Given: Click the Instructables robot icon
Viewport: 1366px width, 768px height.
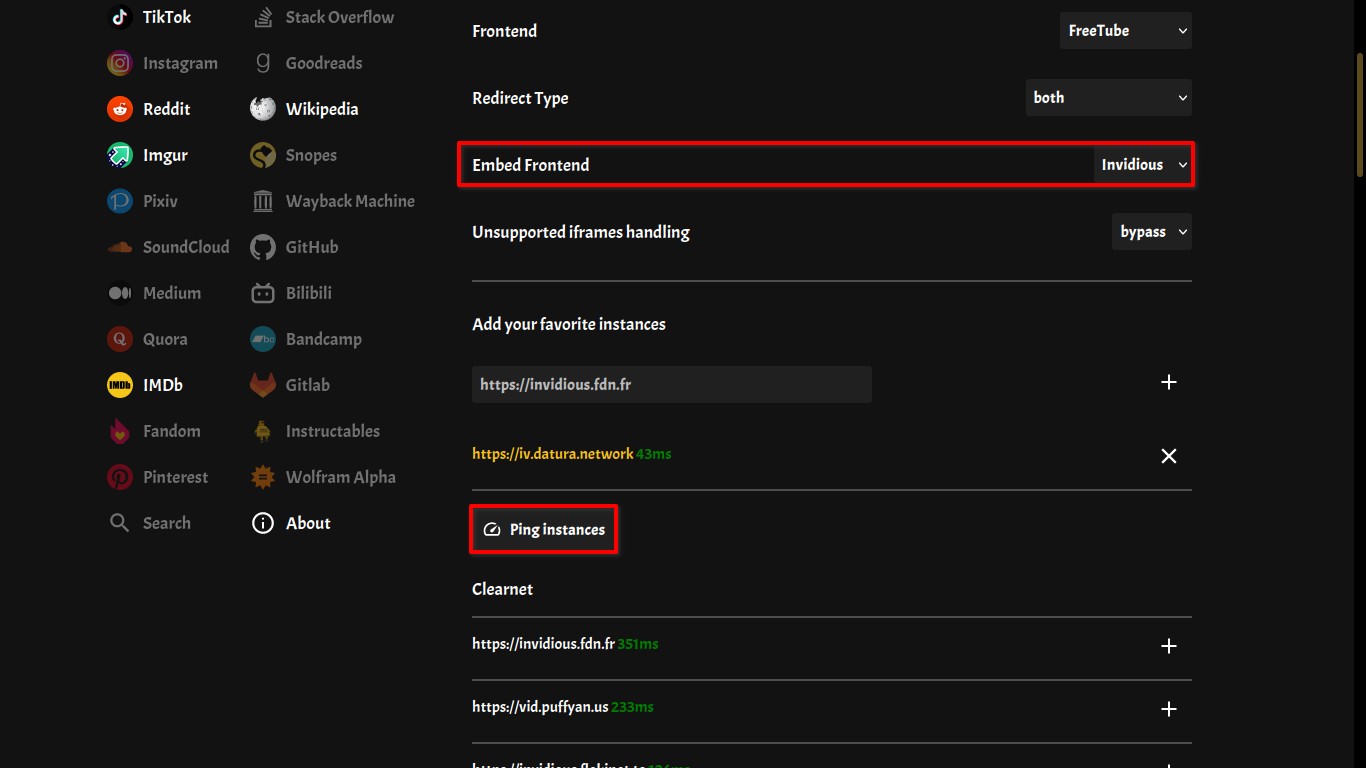Looking at the screenshot, I should [263, 431].
